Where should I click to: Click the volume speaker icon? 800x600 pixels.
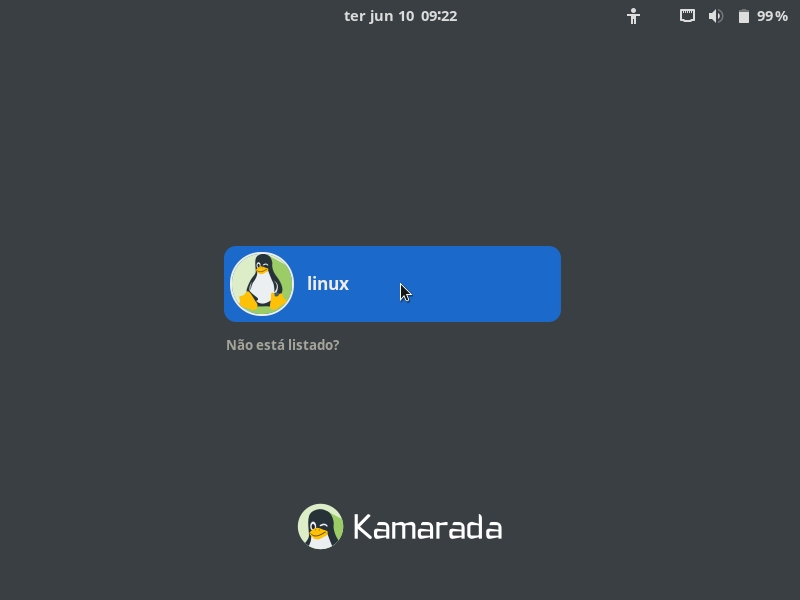coord(716,16)
